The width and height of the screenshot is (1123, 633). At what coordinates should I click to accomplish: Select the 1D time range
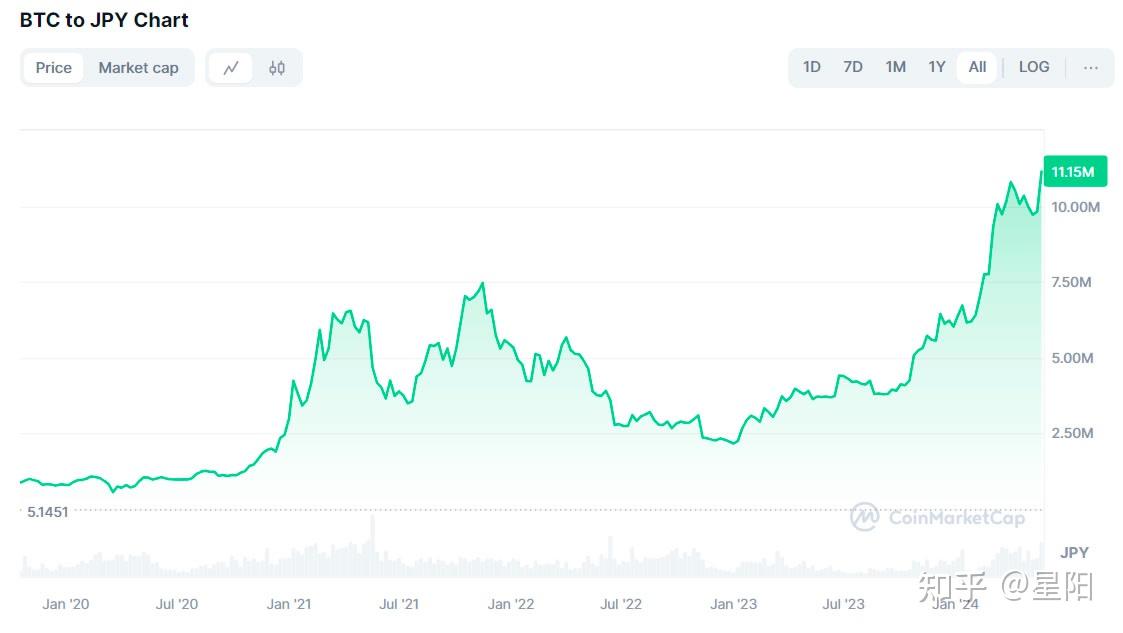coord(811,66)
